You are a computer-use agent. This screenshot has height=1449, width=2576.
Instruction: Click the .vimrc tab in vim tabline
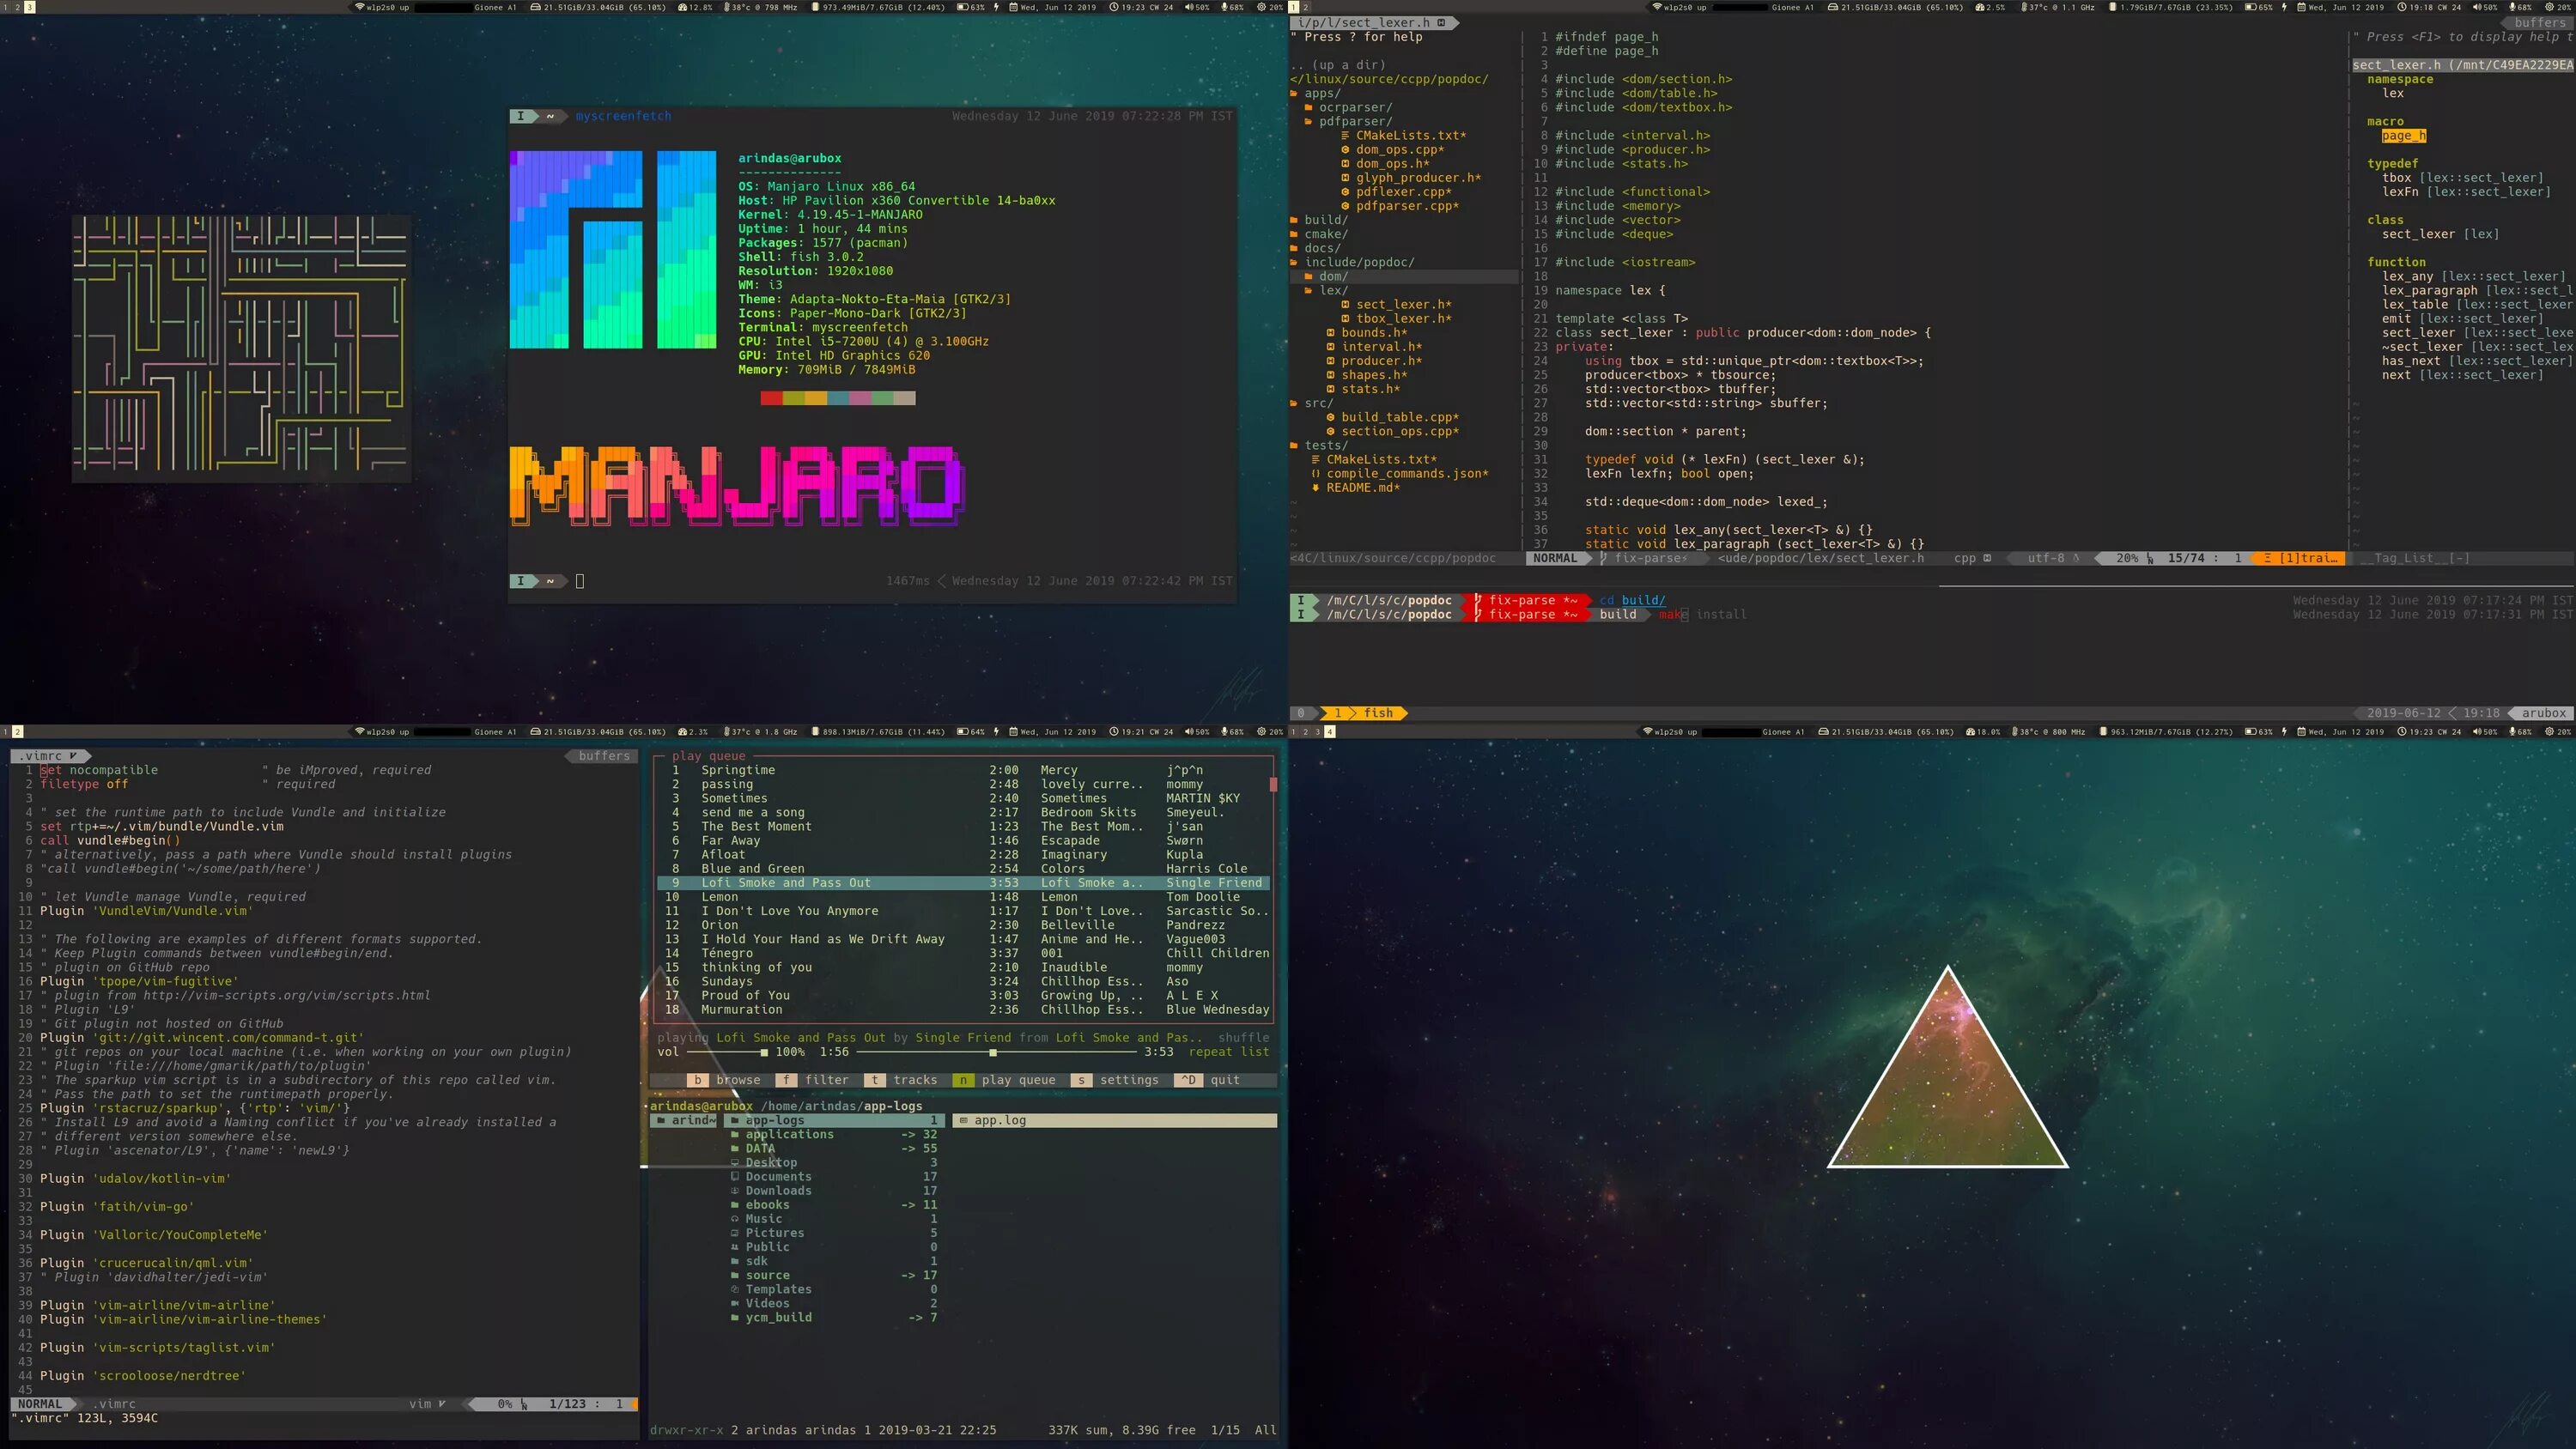click(49, 756)
